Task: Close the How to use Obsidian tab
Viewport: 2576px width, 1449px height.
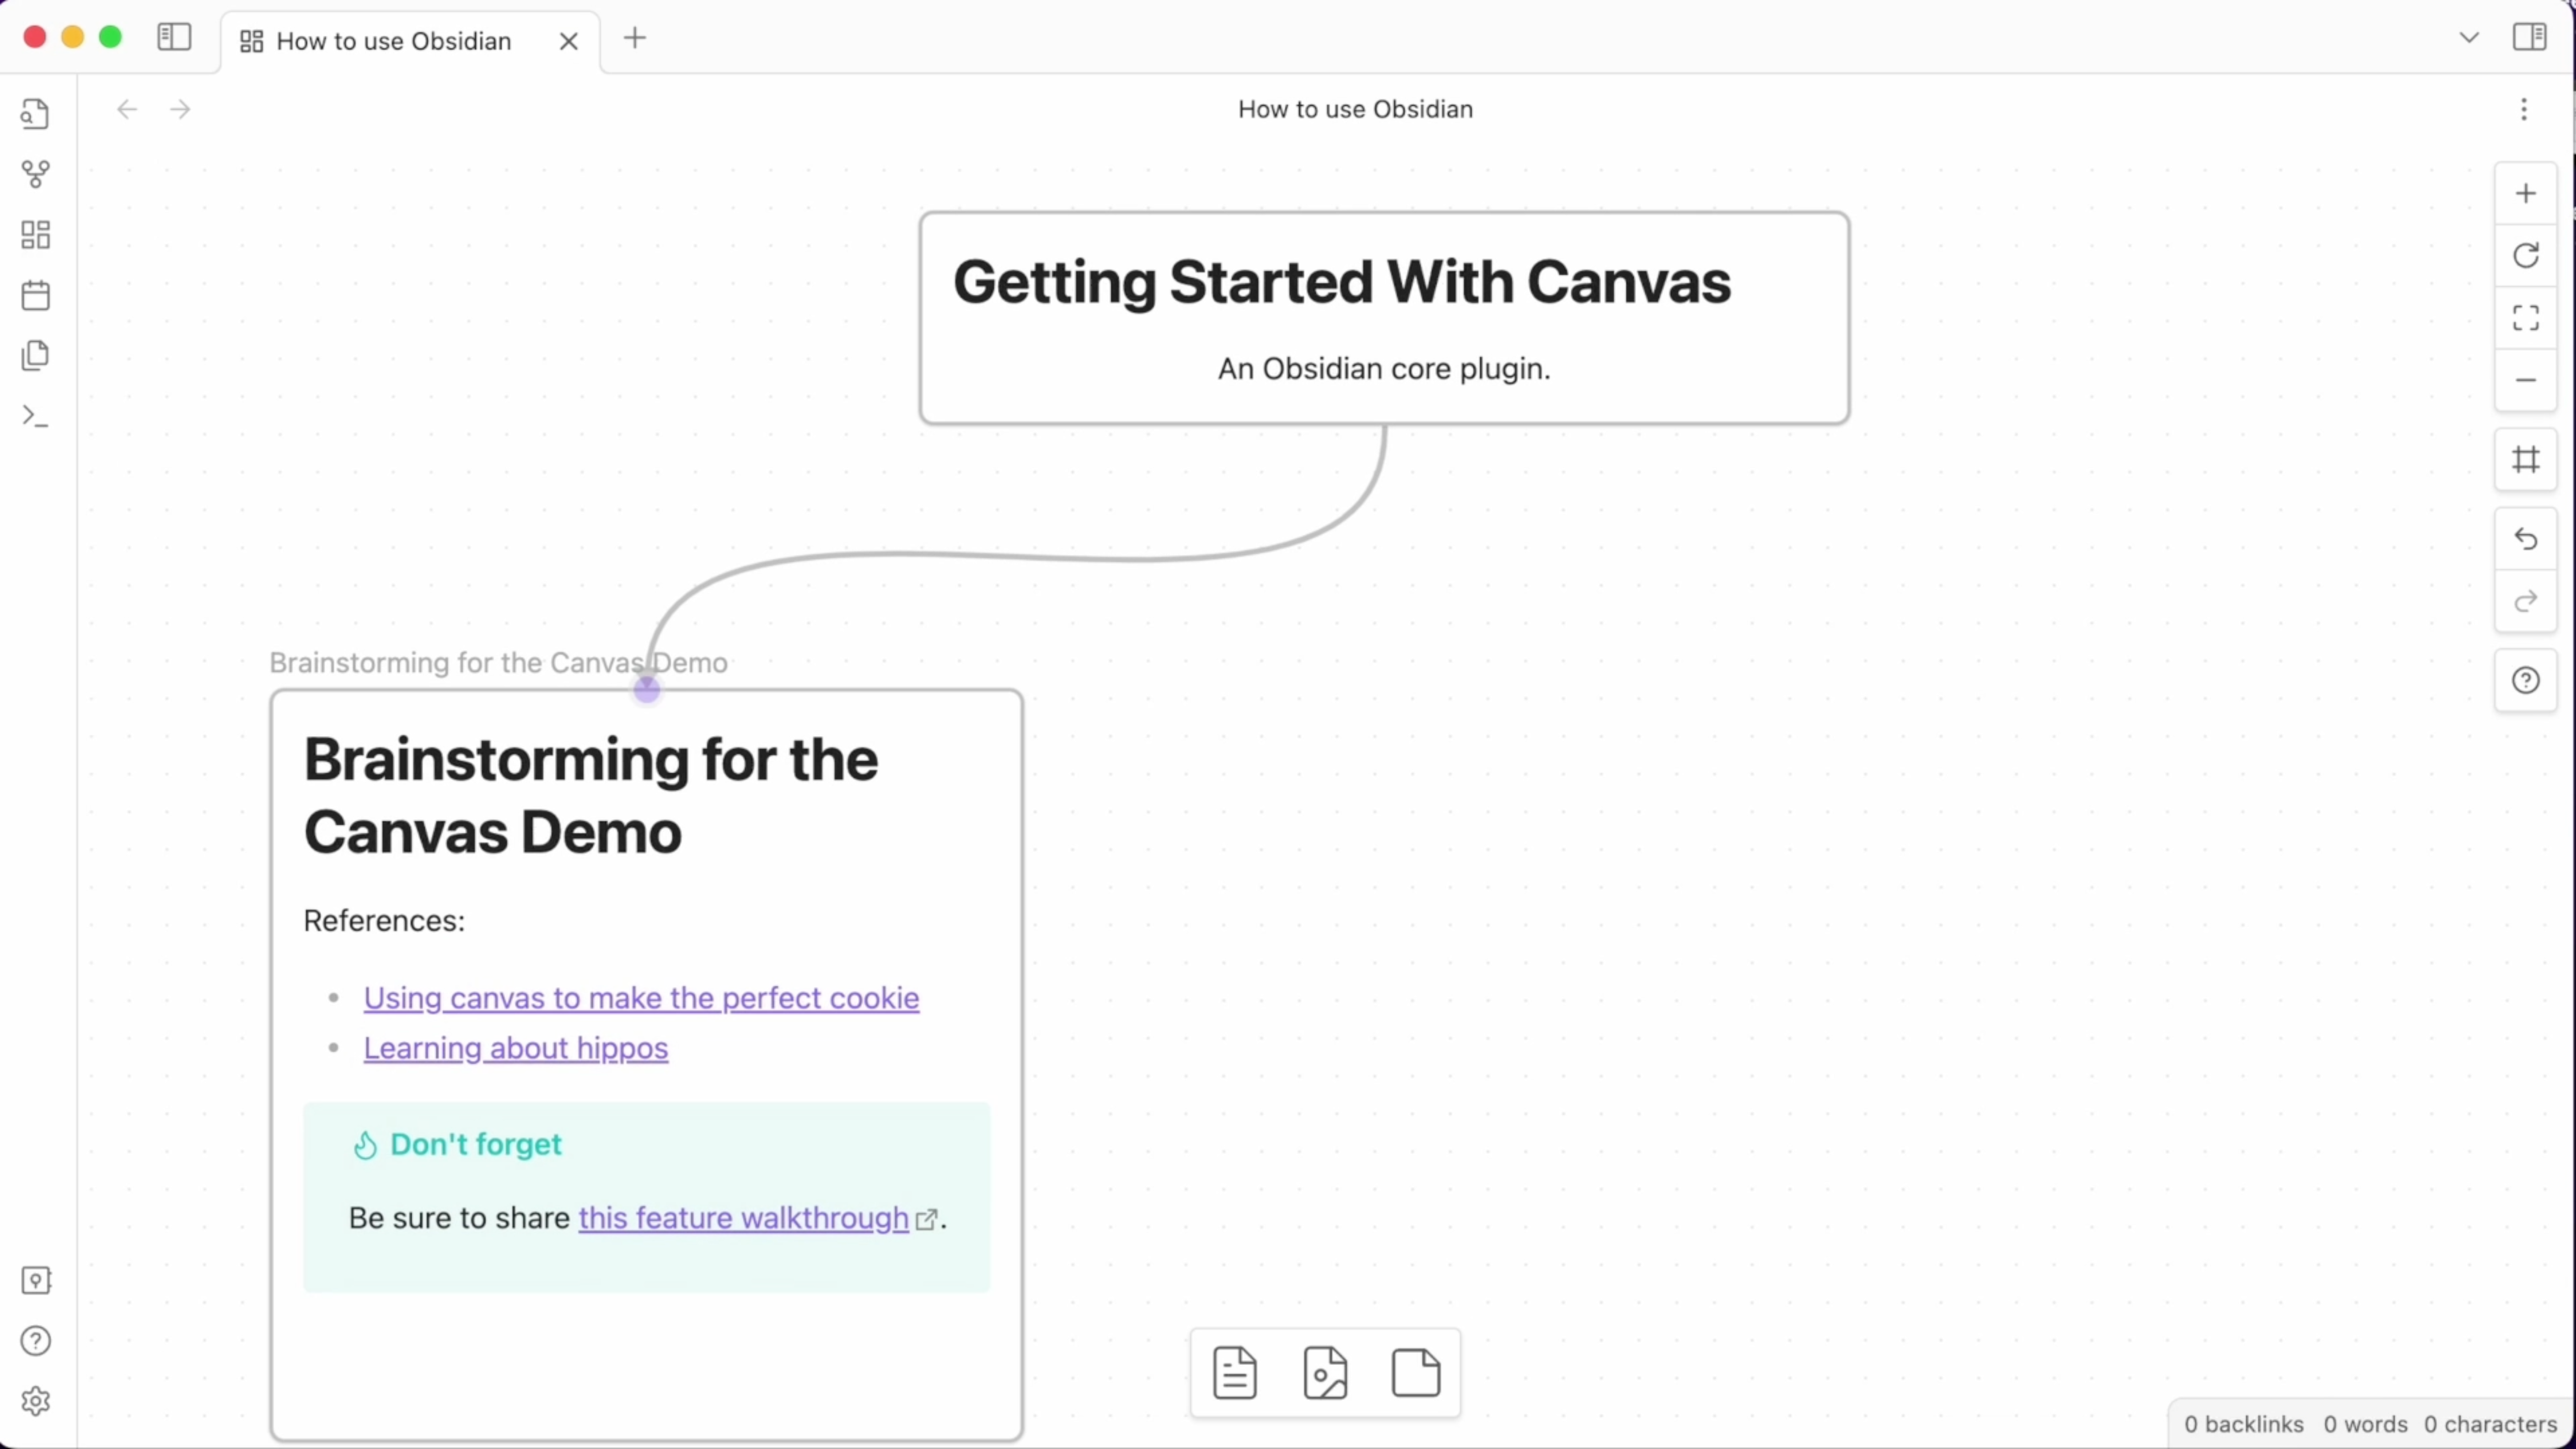Action: click(x=569, y=41)
